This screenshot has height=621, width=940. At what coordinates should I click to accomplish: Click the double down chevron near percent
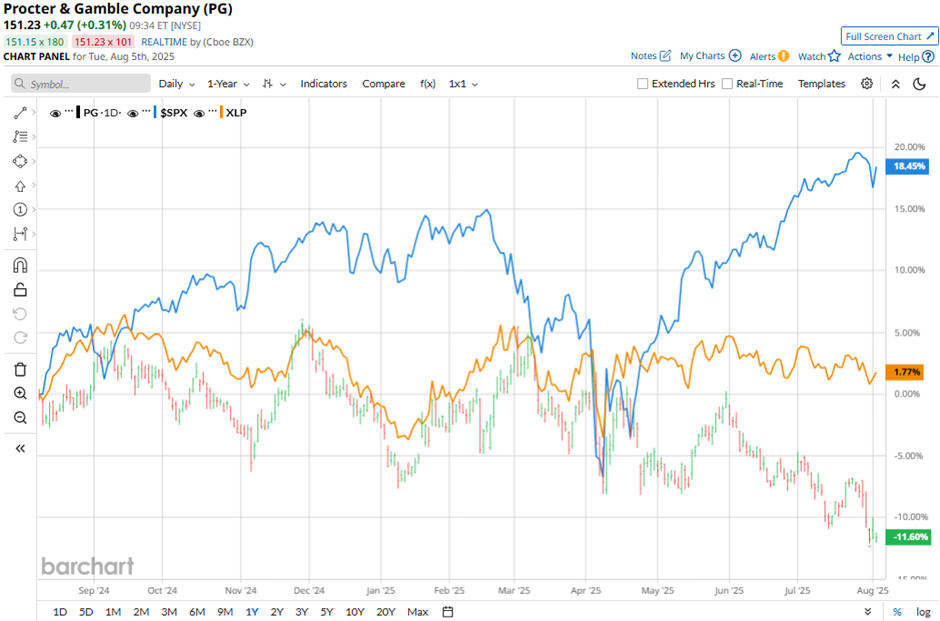tap(867, 611)
